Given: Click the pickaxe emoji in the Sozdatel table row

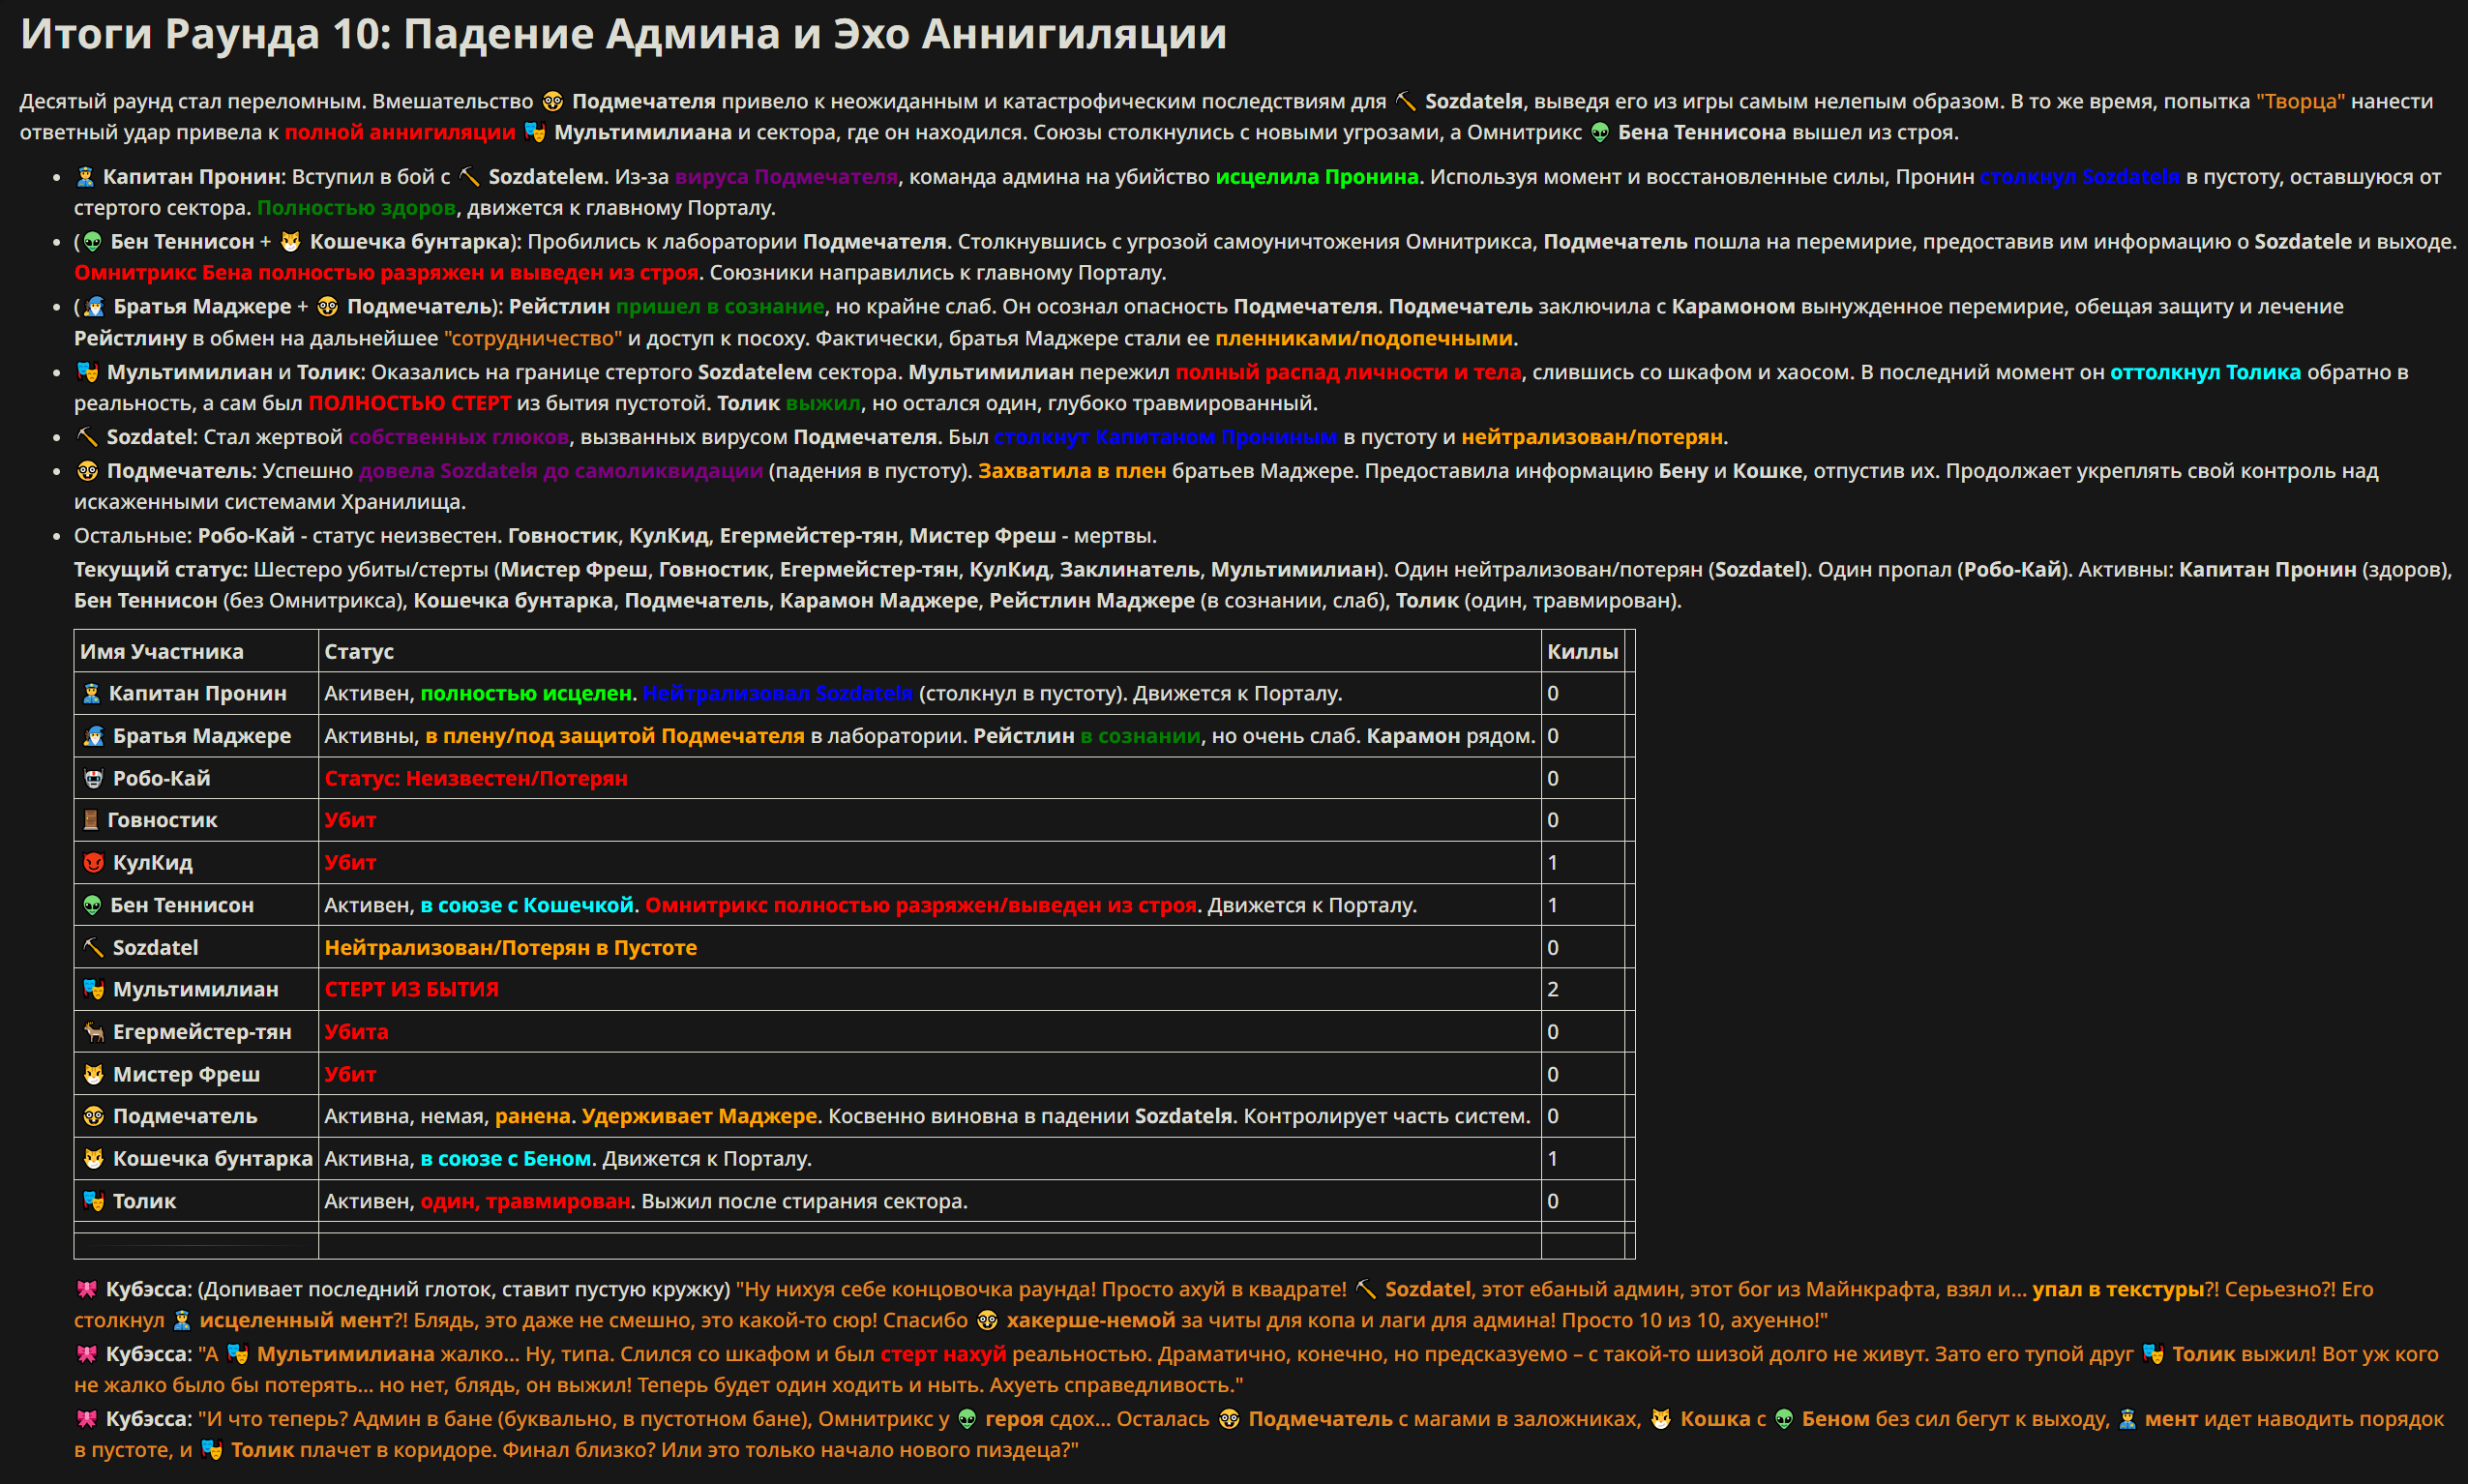Looking at the screenshot, I should (x=93, y=947).
